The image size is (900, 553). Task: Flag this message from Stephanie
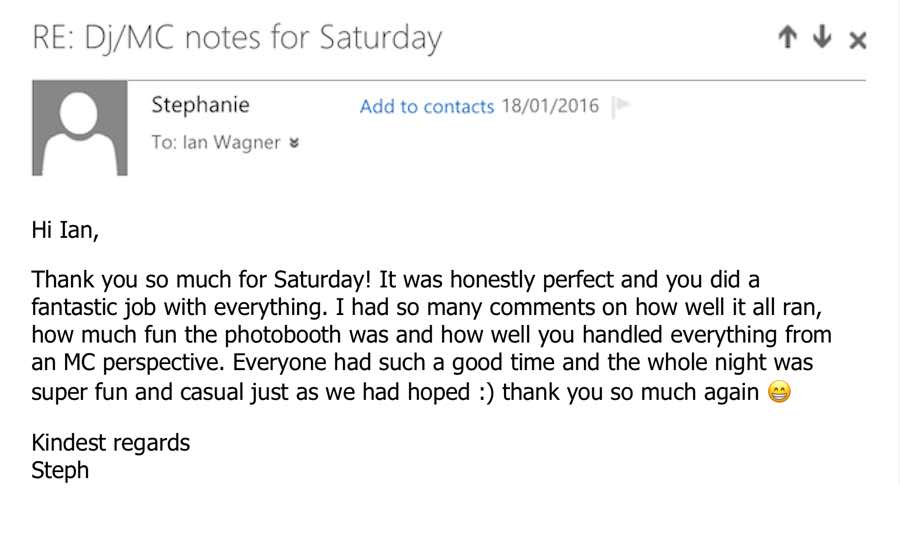pyautogui.click(x=620, y=106)
